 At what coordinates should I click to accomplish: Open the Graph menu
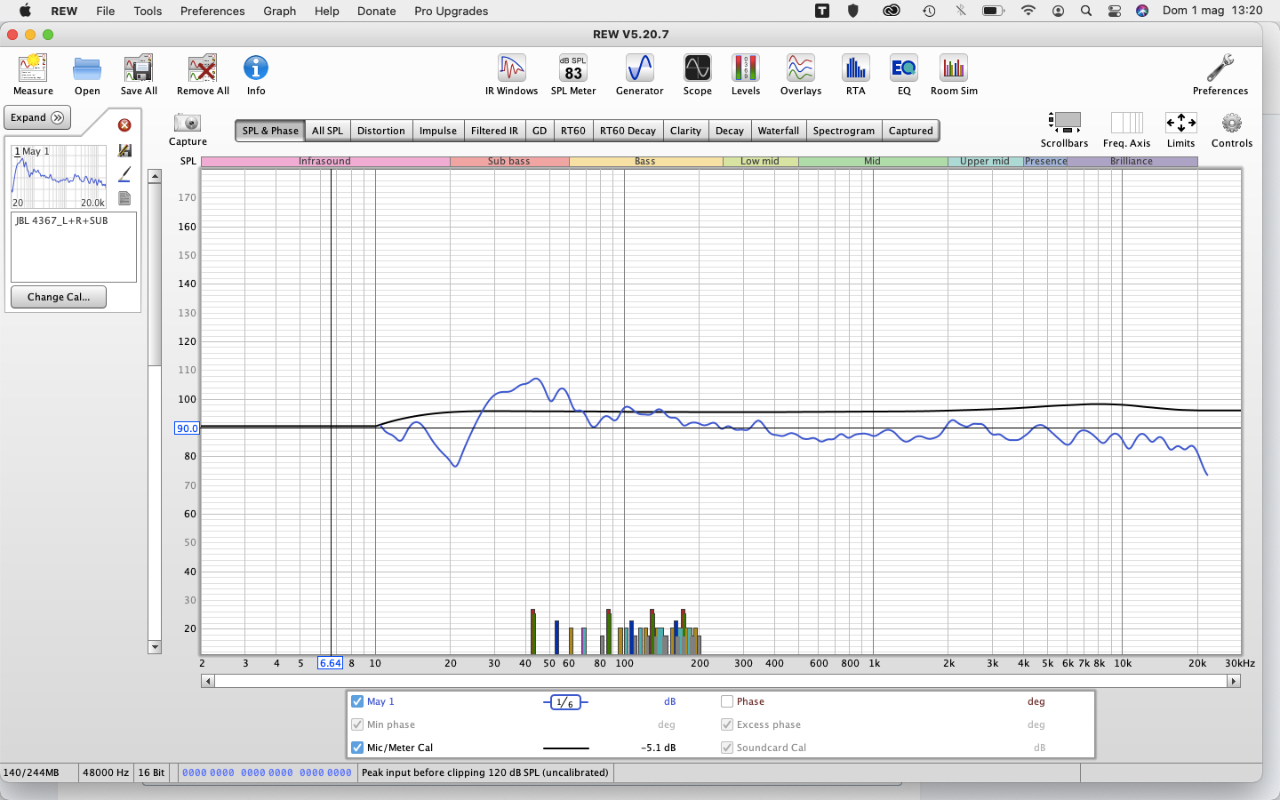[x=279, y=11]
